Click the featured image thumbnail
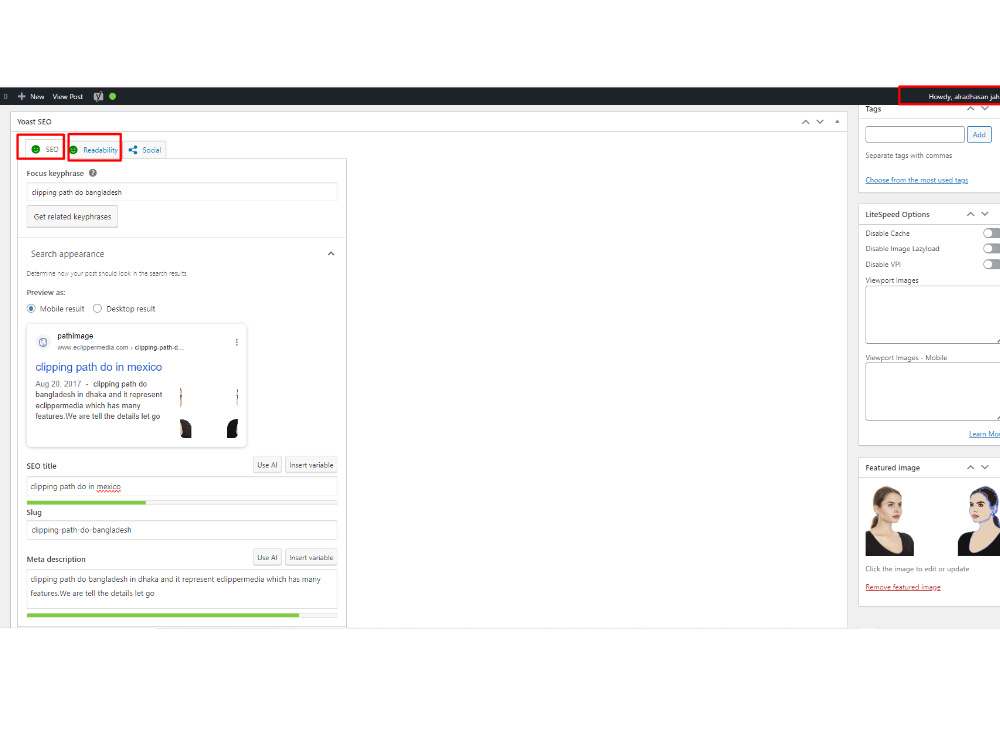Image resolution: width=1000 pixels, height=750 pixels. pyautogui.click(x=932, y=520)
